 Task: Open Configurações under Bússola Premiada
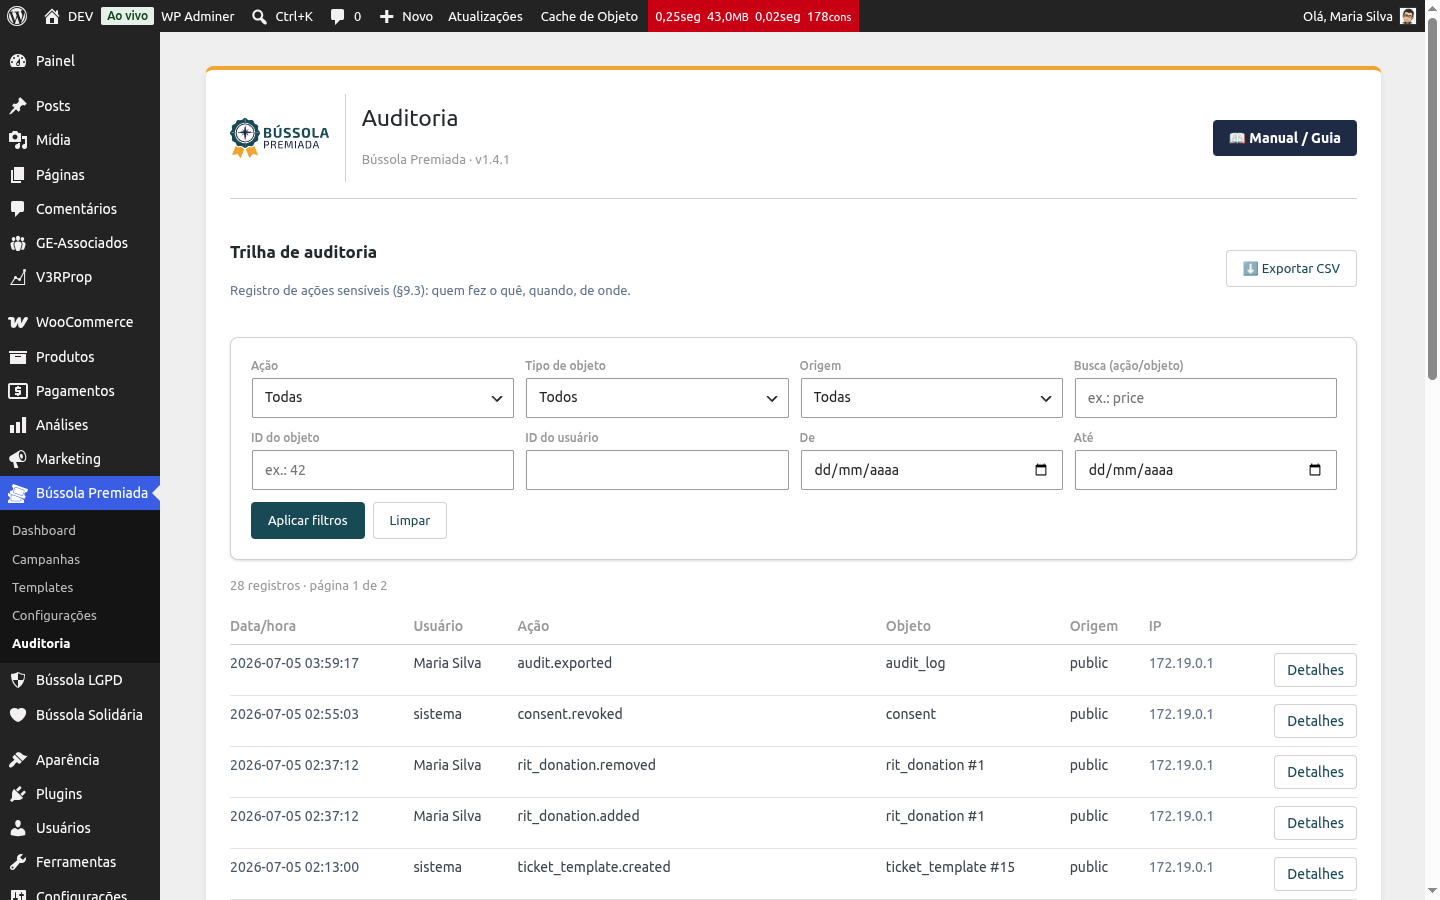click(x=55, y=616)
